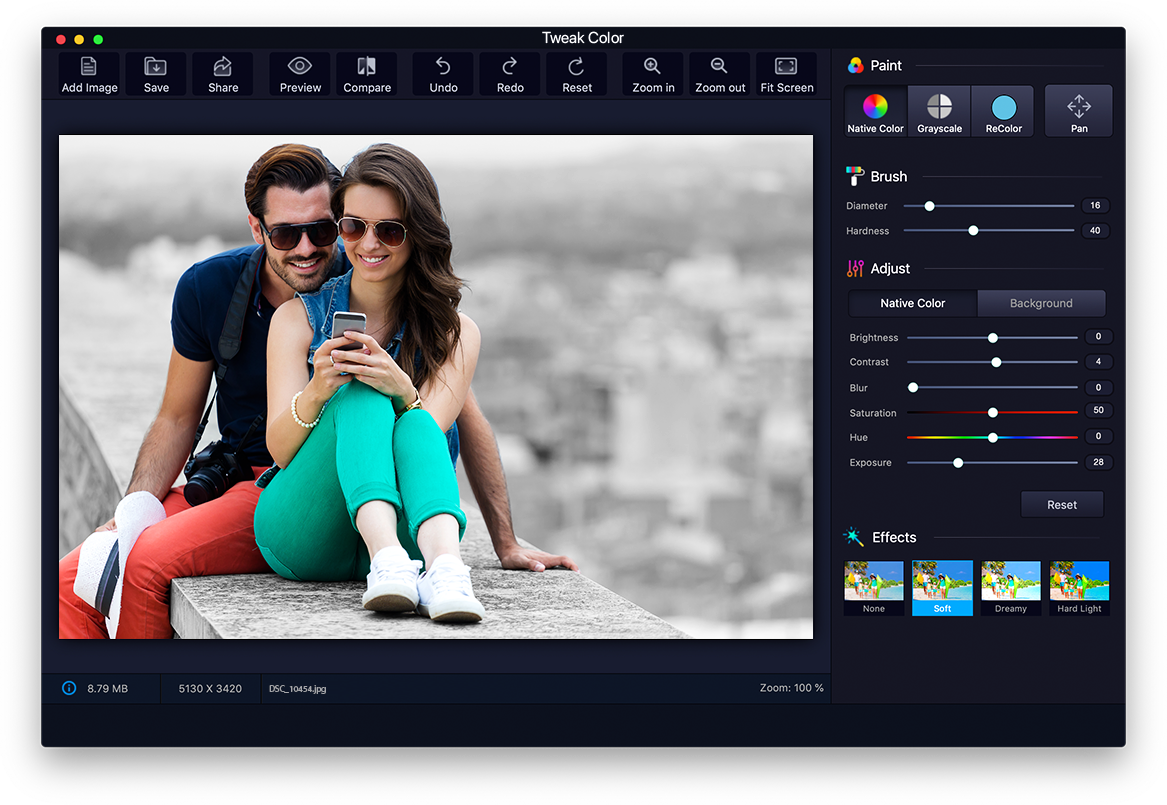Activate the Pan tool
The height and width of the screenshot is (805, 1167).
(x=1079, y=111)
